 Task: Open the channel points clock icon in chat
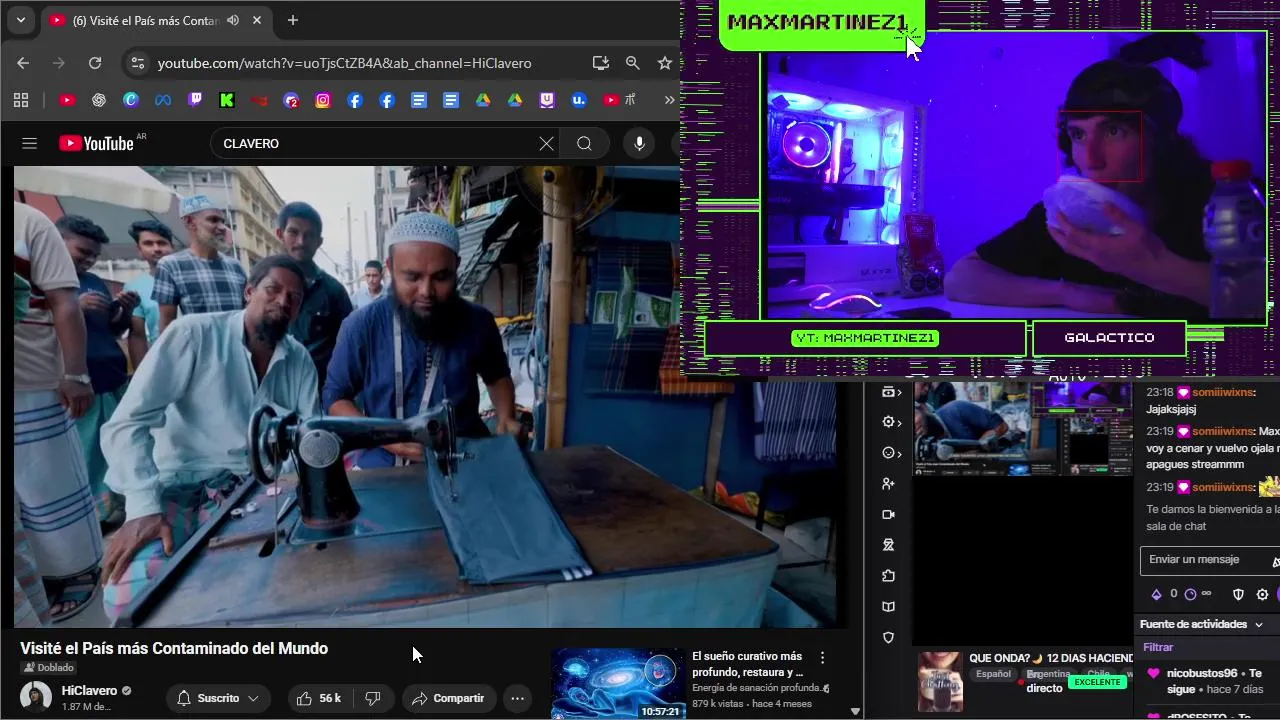coord(1190,594)
